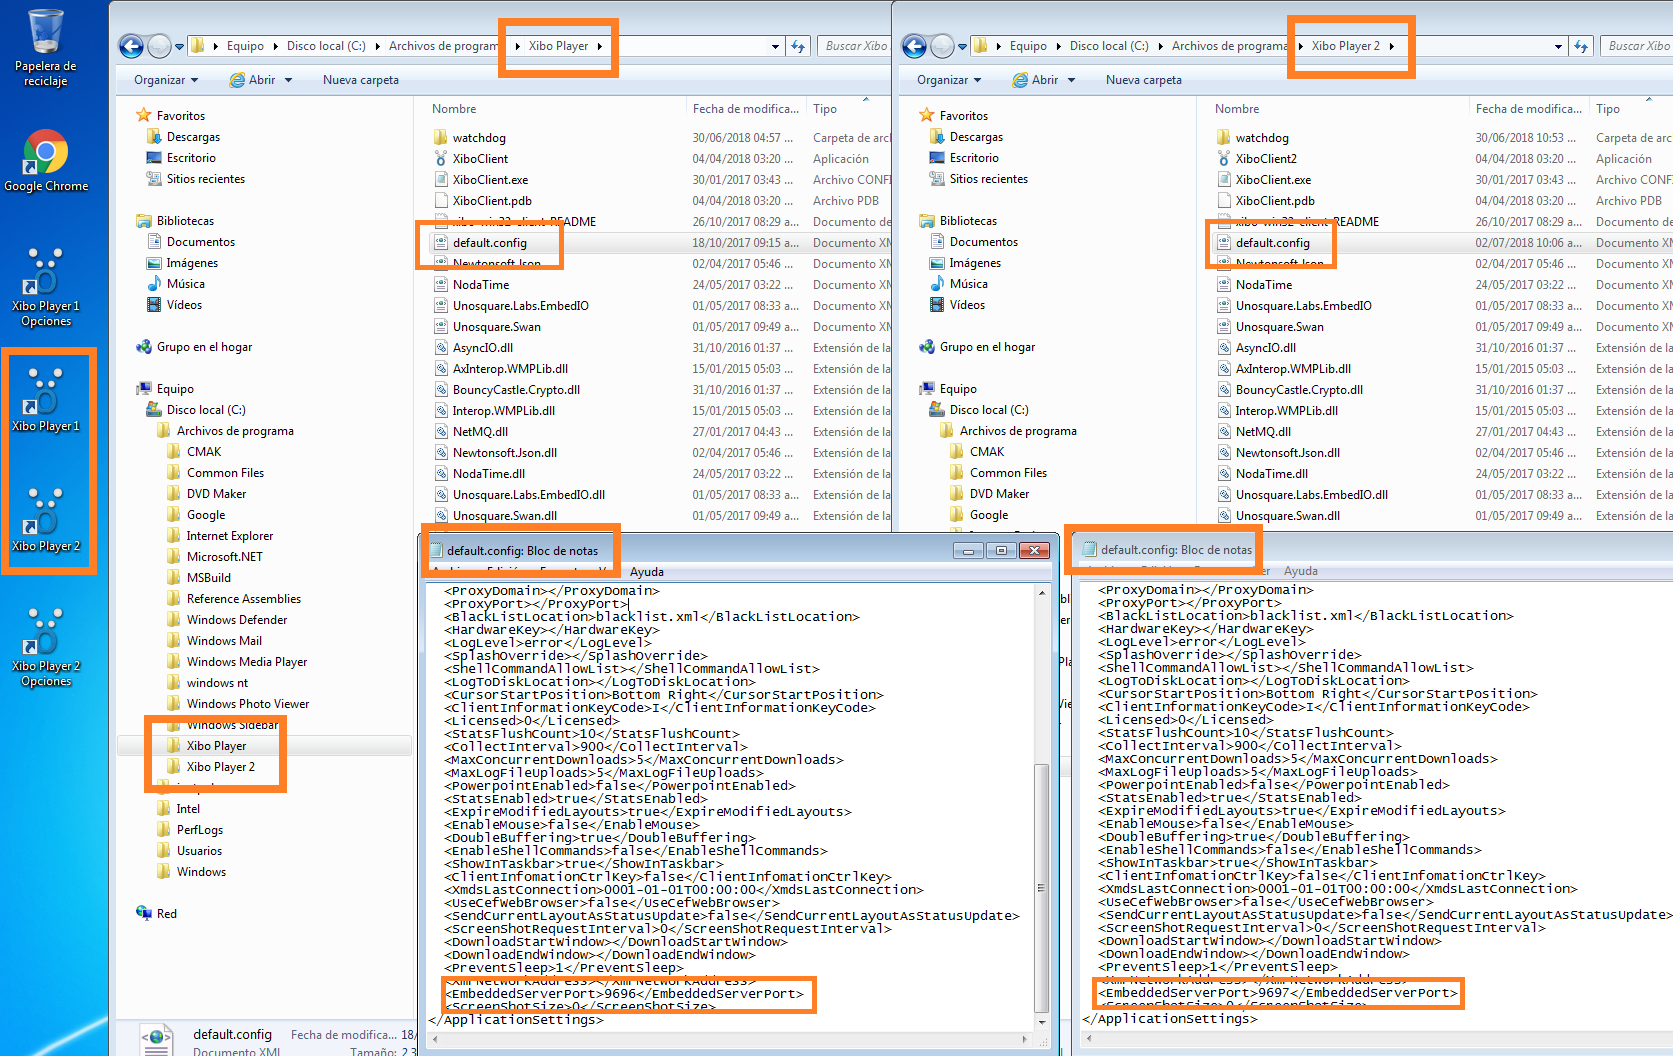Screen dimensions: 1673x1056
Task: Click EmbeddedServerPort 9697 line in right Notepad
Action: click(x=1277, y=993)
